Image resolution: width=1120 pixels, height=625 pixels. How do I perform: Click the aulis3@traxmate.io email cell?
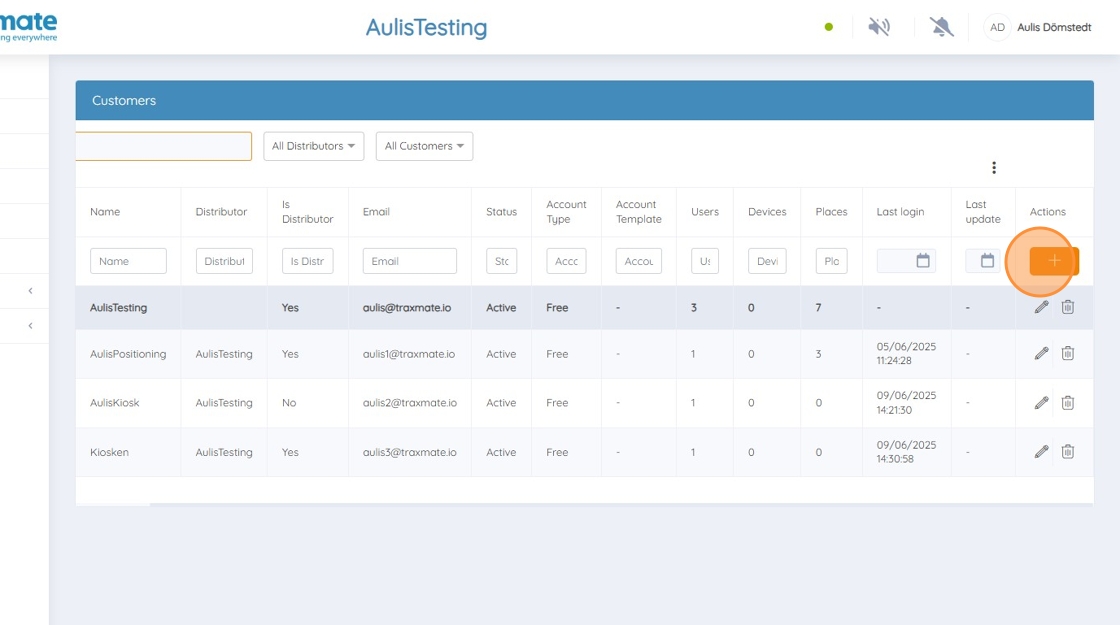(x=410, y=452)
